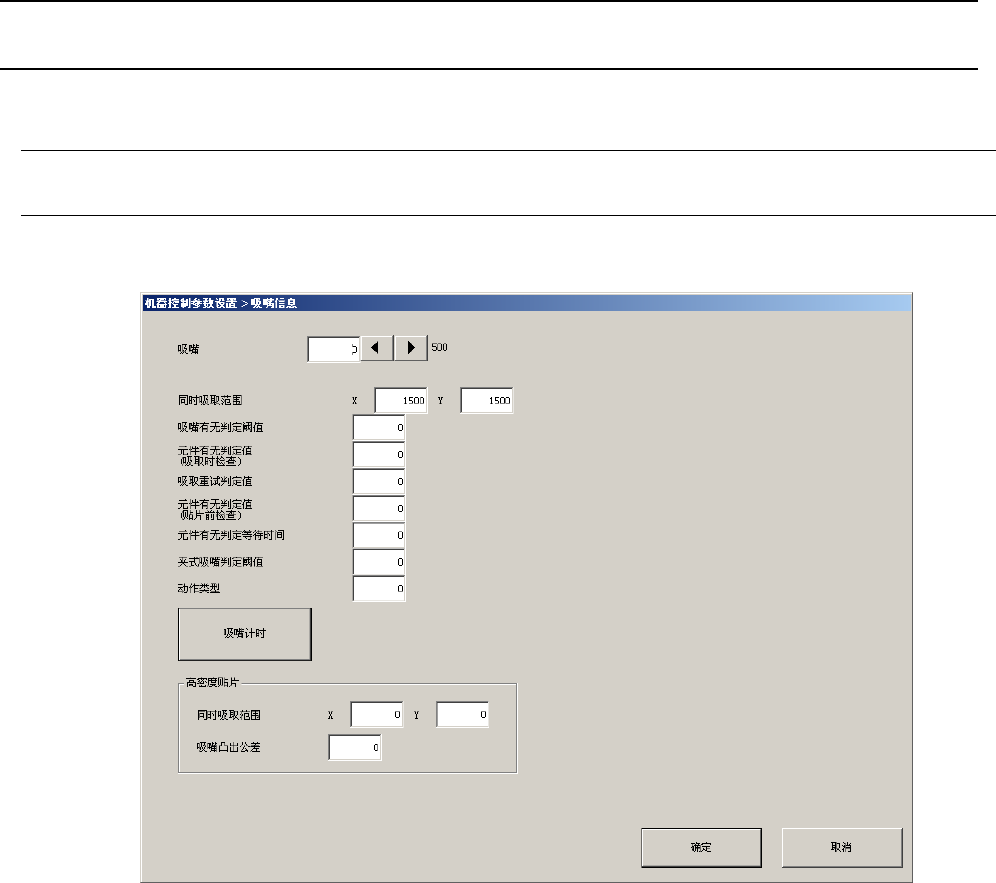Focus the 吸嘴有无判定阈值 input field

tap(379, 428)
